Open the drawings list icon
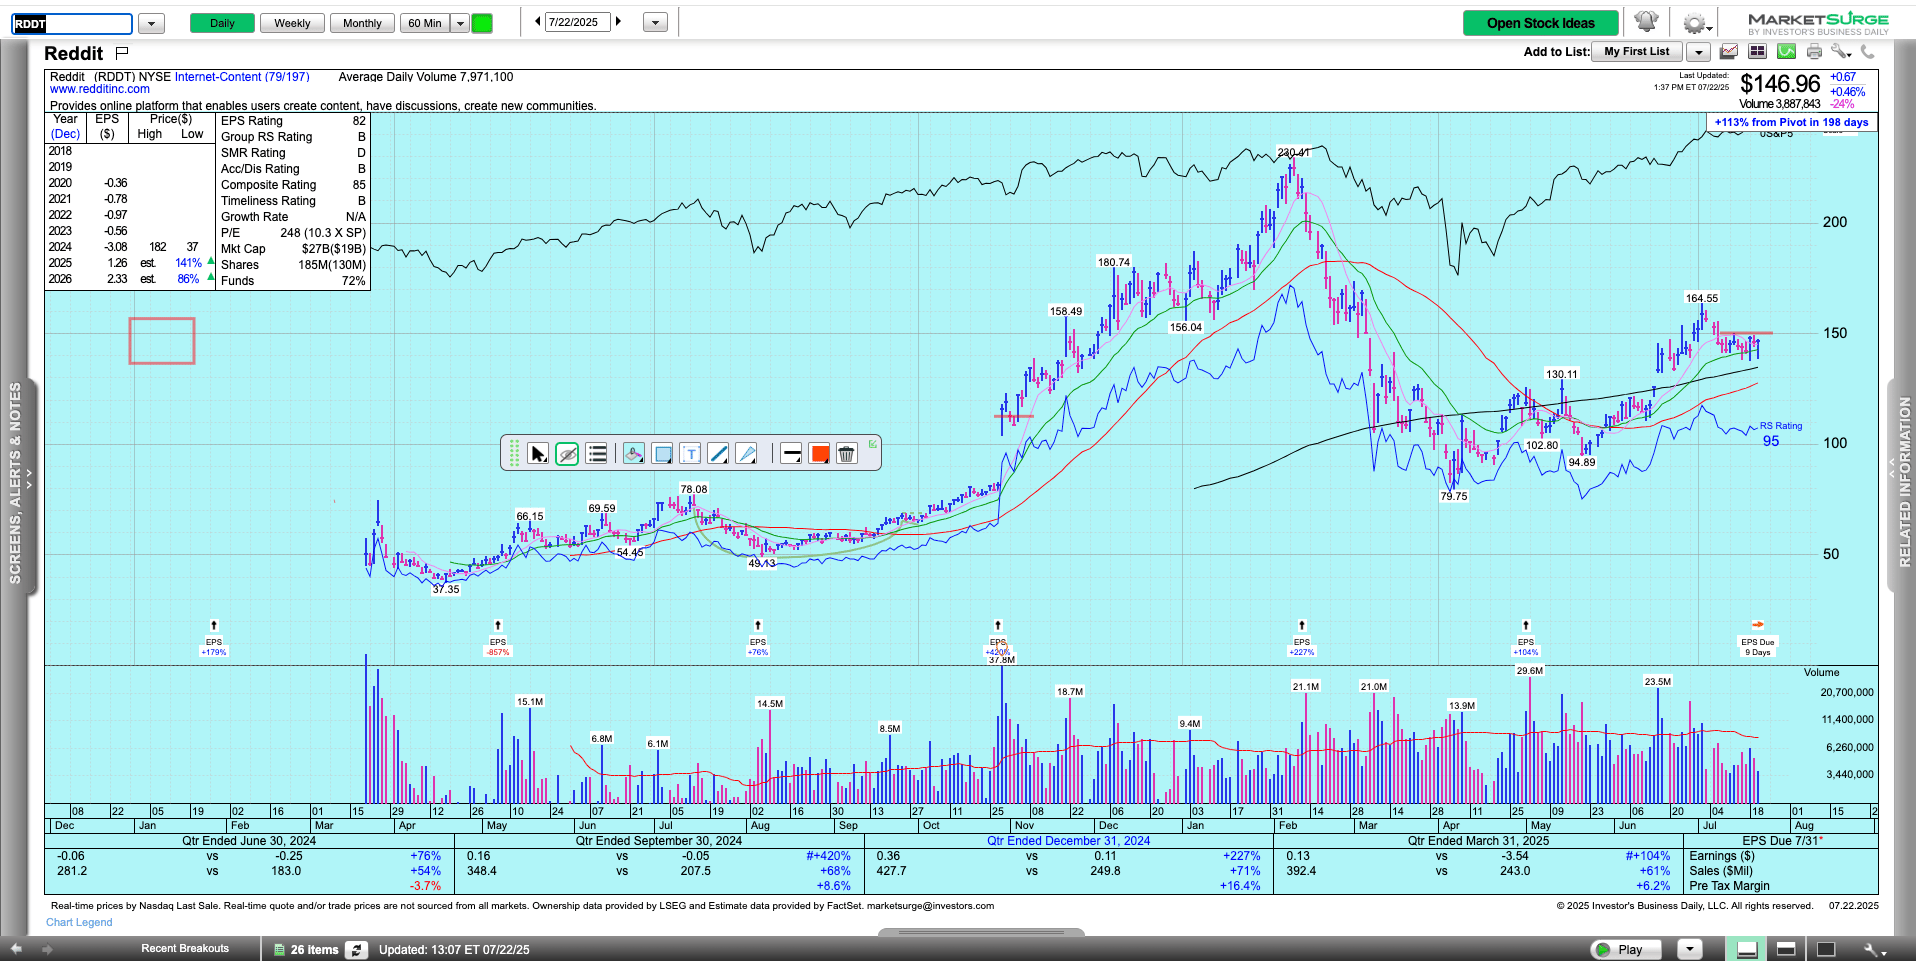Screen dimensions: 1916x961 (x=597, y=454)
